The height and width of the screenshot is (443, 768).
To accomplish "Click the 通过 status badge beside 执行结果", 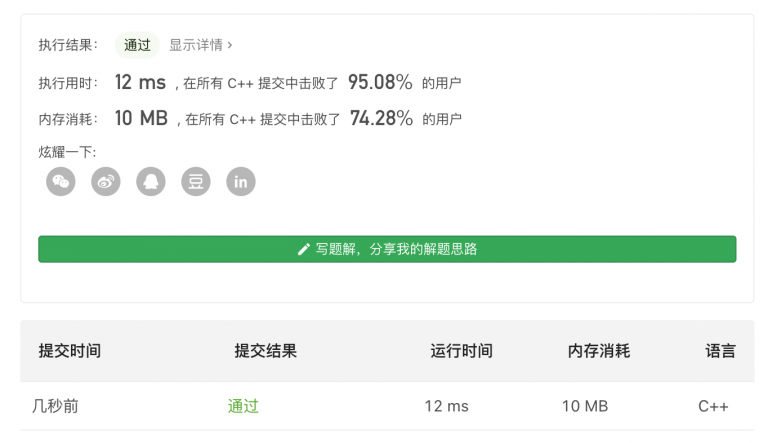I will (x=137, y=45).
